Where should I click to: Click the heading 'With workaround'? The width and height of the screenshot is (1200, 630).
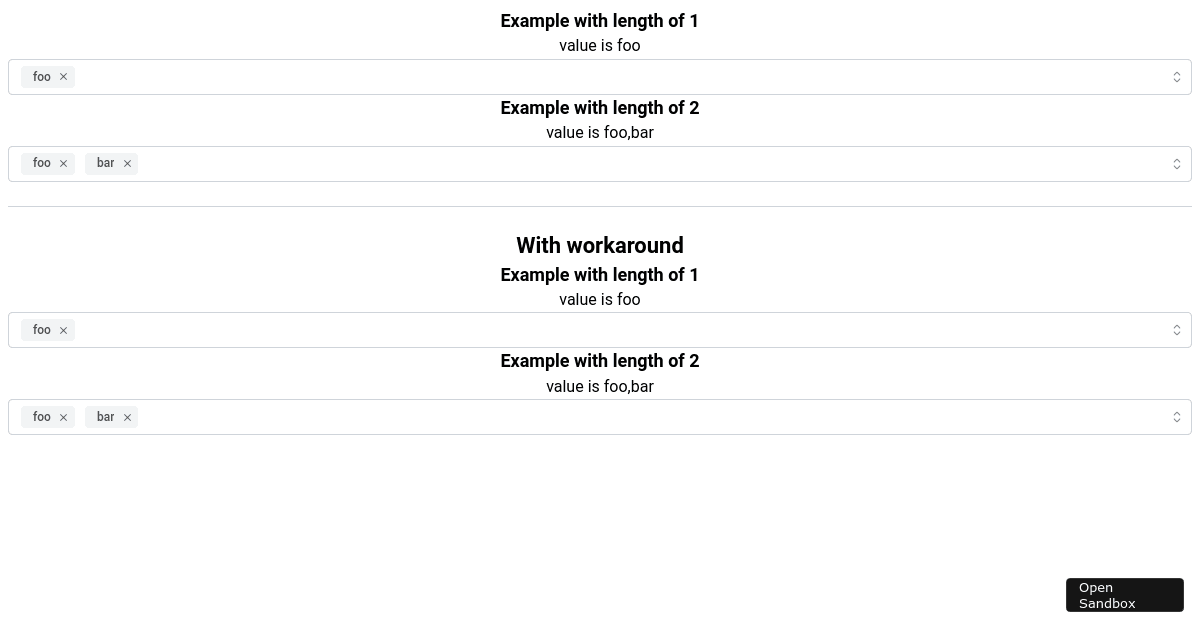599,245
